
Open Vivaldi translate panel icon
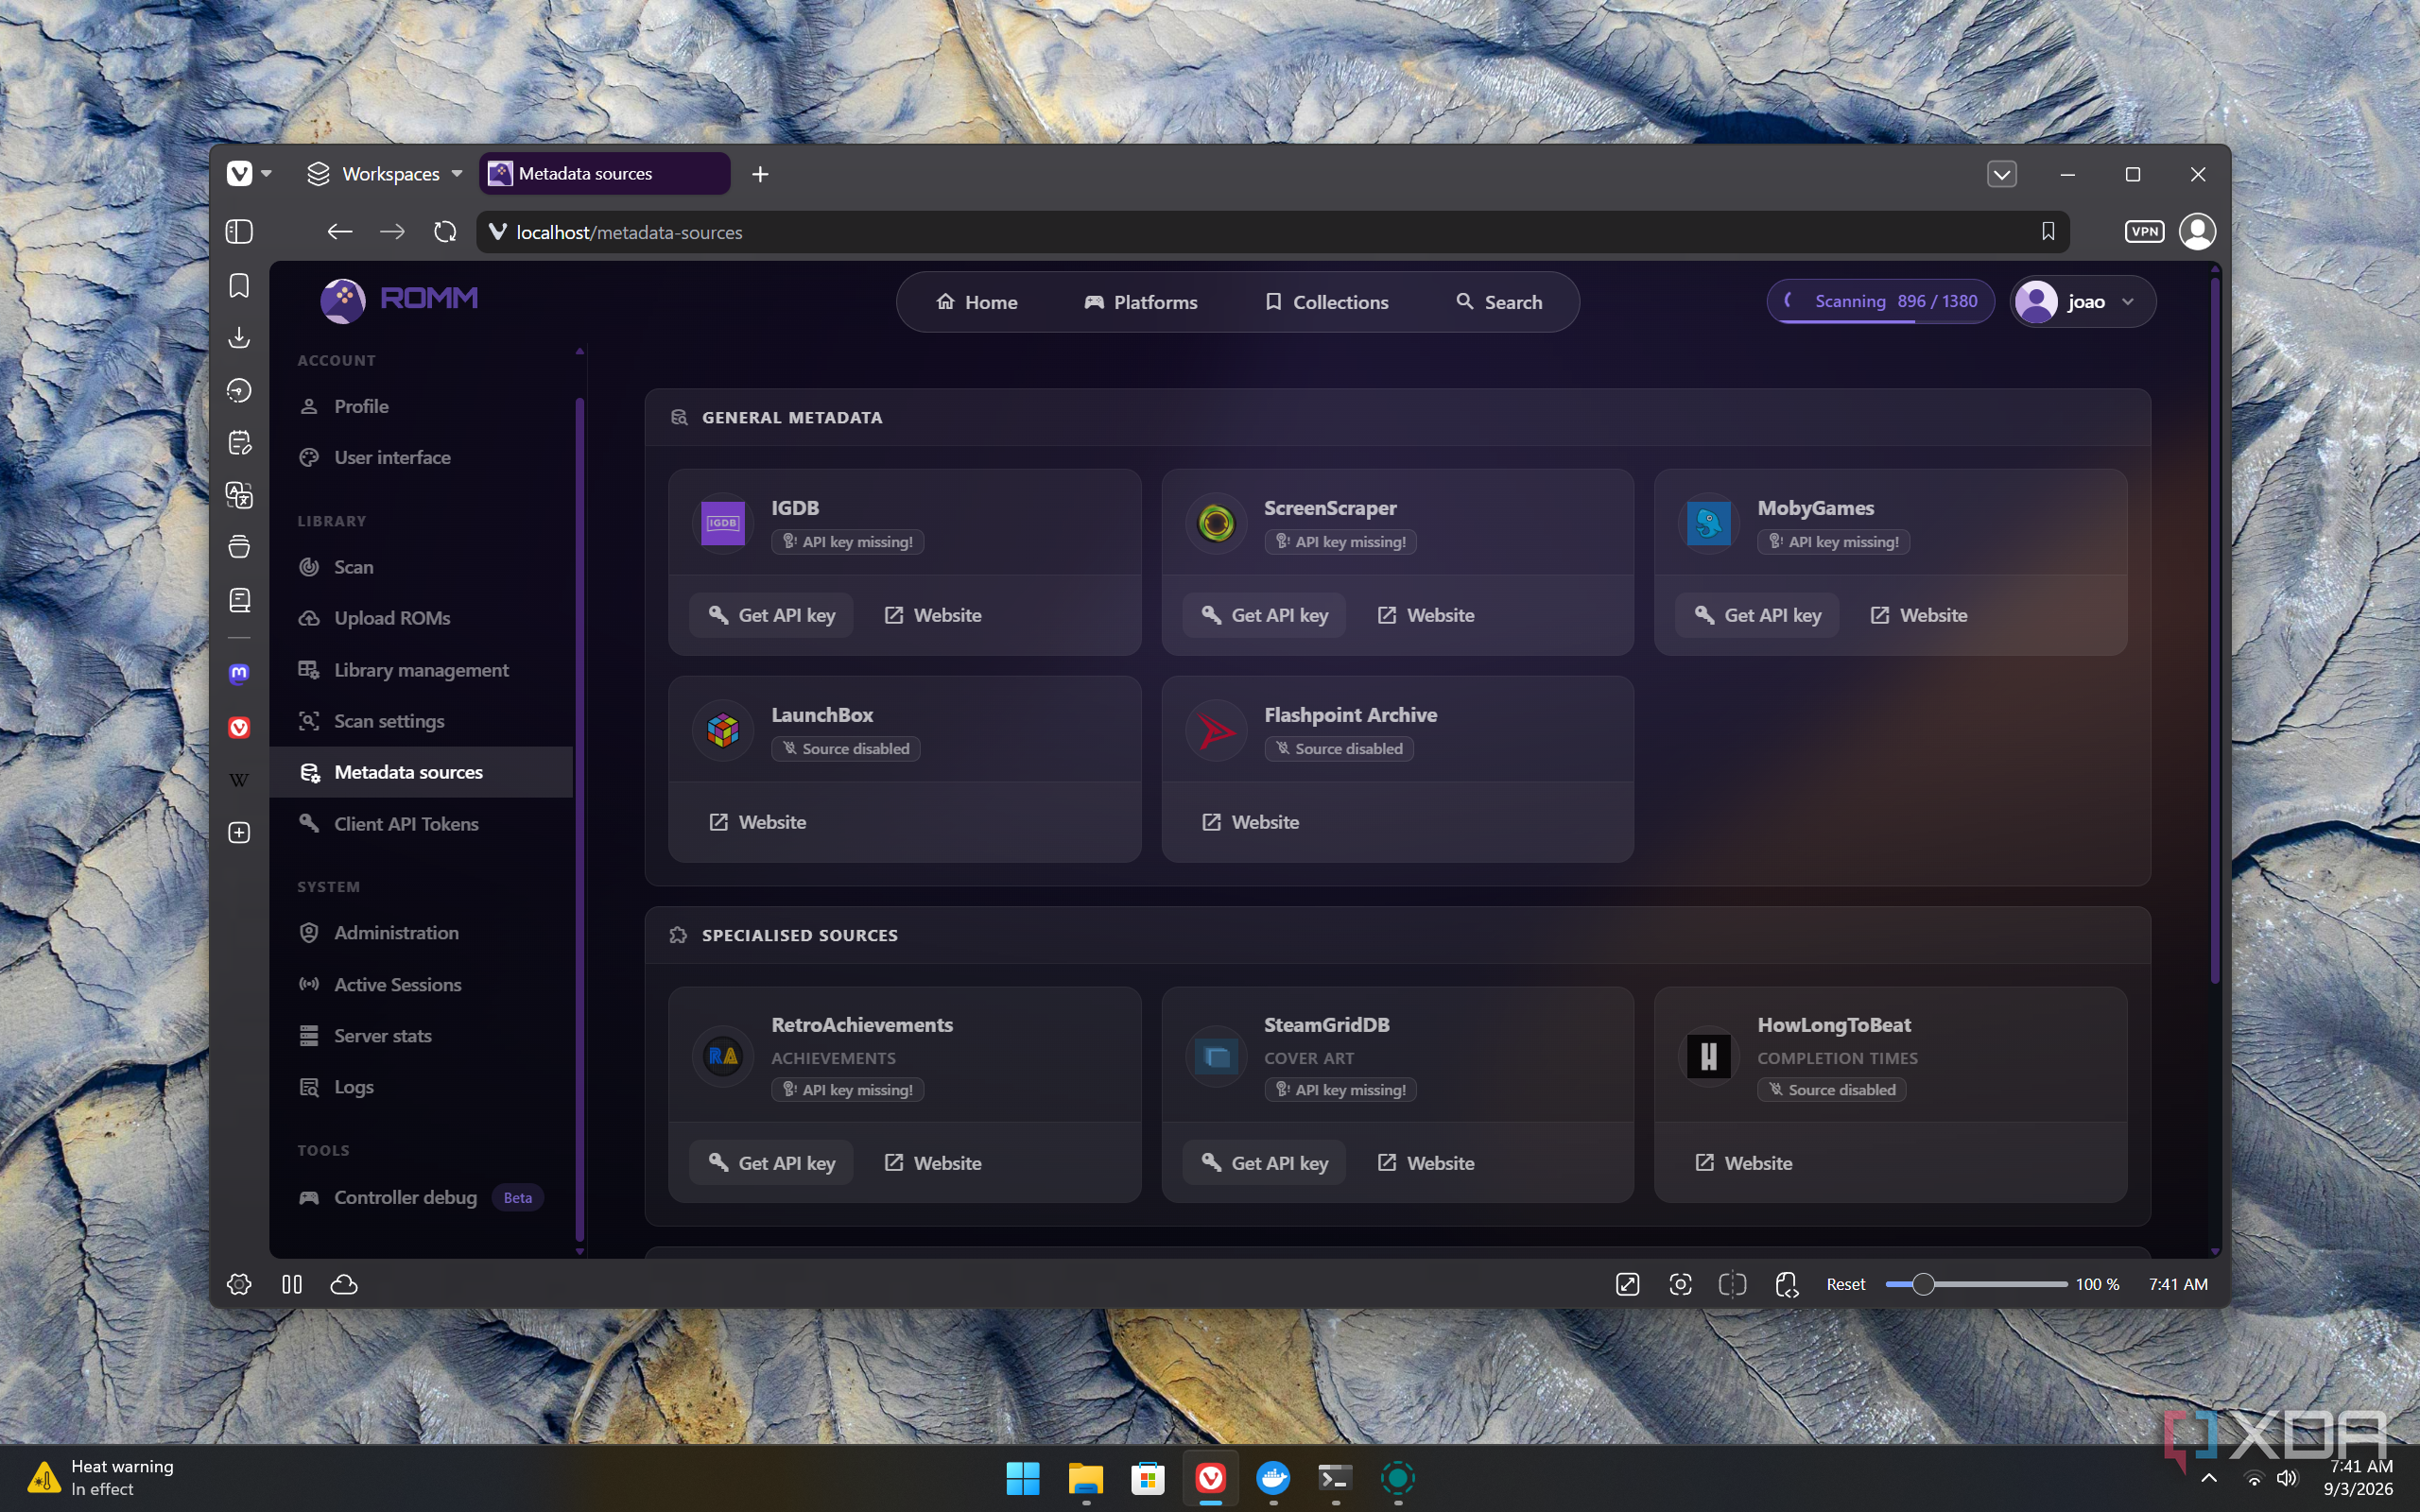[x=239, y=495]
